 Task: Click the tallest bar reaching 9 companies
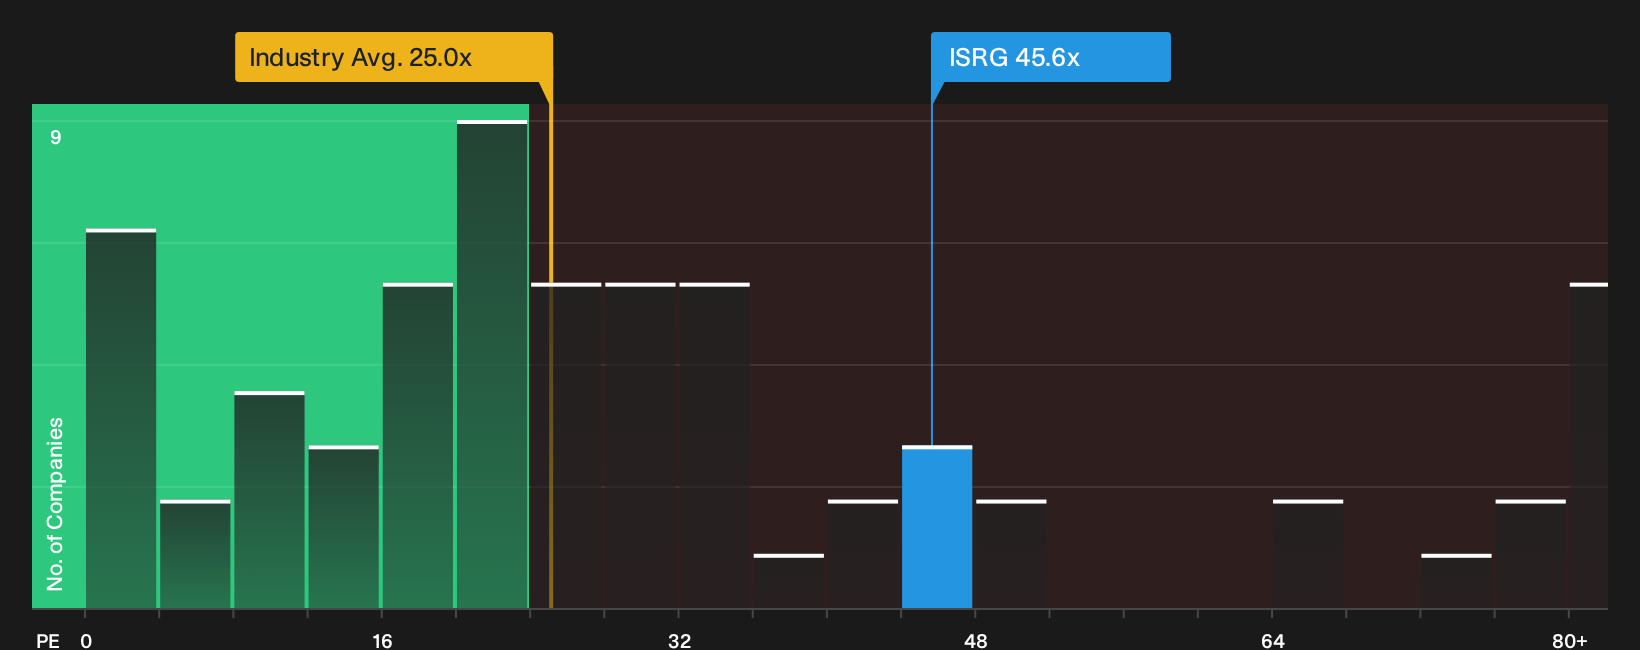click(492, 364)
